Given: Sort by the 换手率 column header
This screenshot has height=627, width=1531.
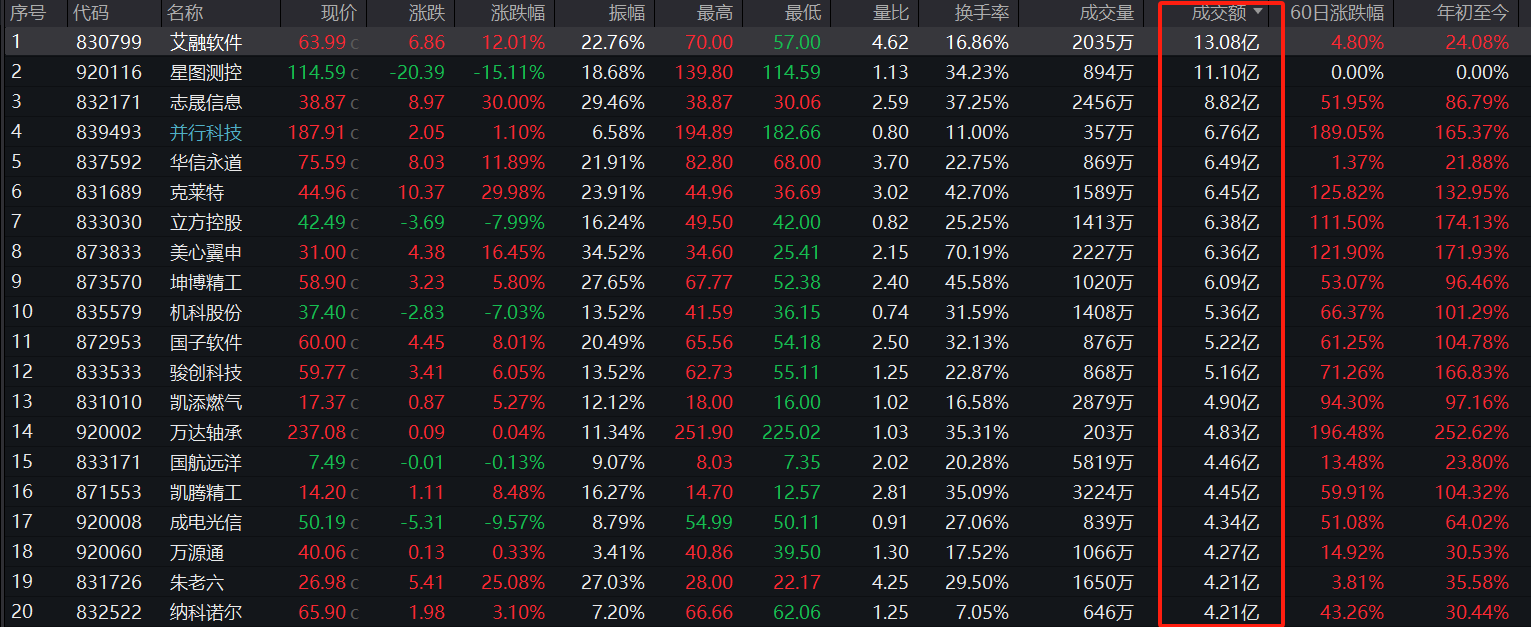Looking at the screenshot, I should tap(981, 13).
